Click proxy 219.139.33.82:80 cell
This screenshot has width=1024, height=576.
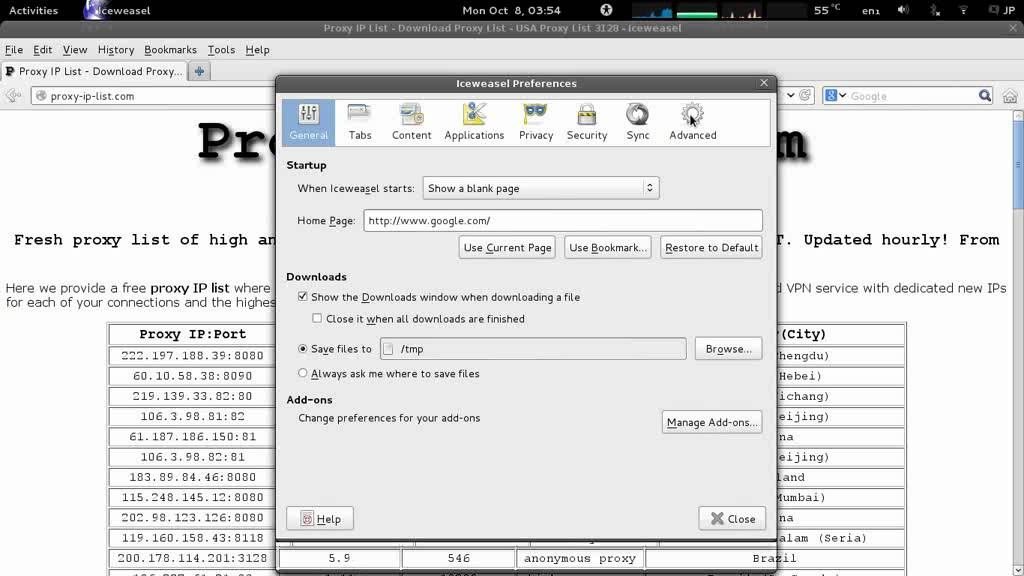[x=192, y=396]
